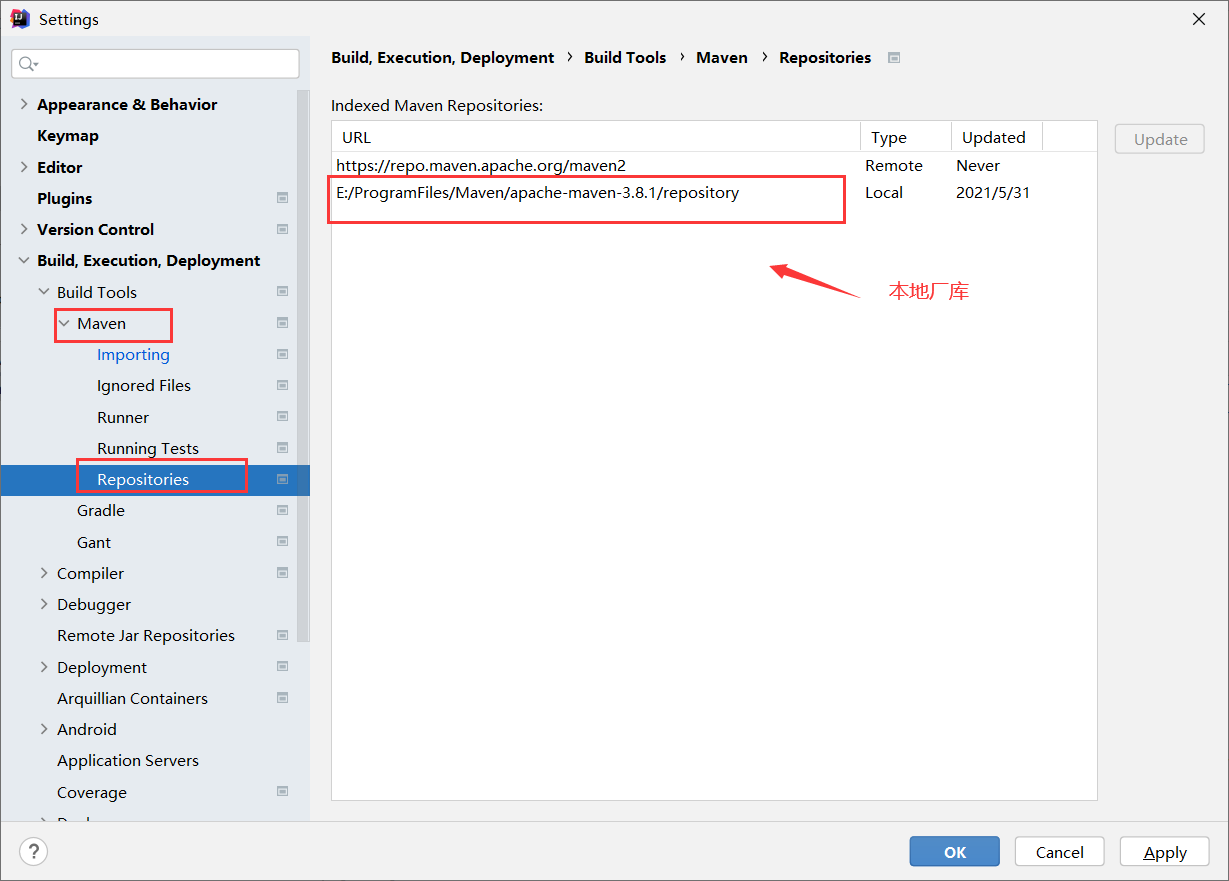This screenshot has height=881, width=1229.
Task: Click the project-level icon beside Gant
Action: click(282, 542)
